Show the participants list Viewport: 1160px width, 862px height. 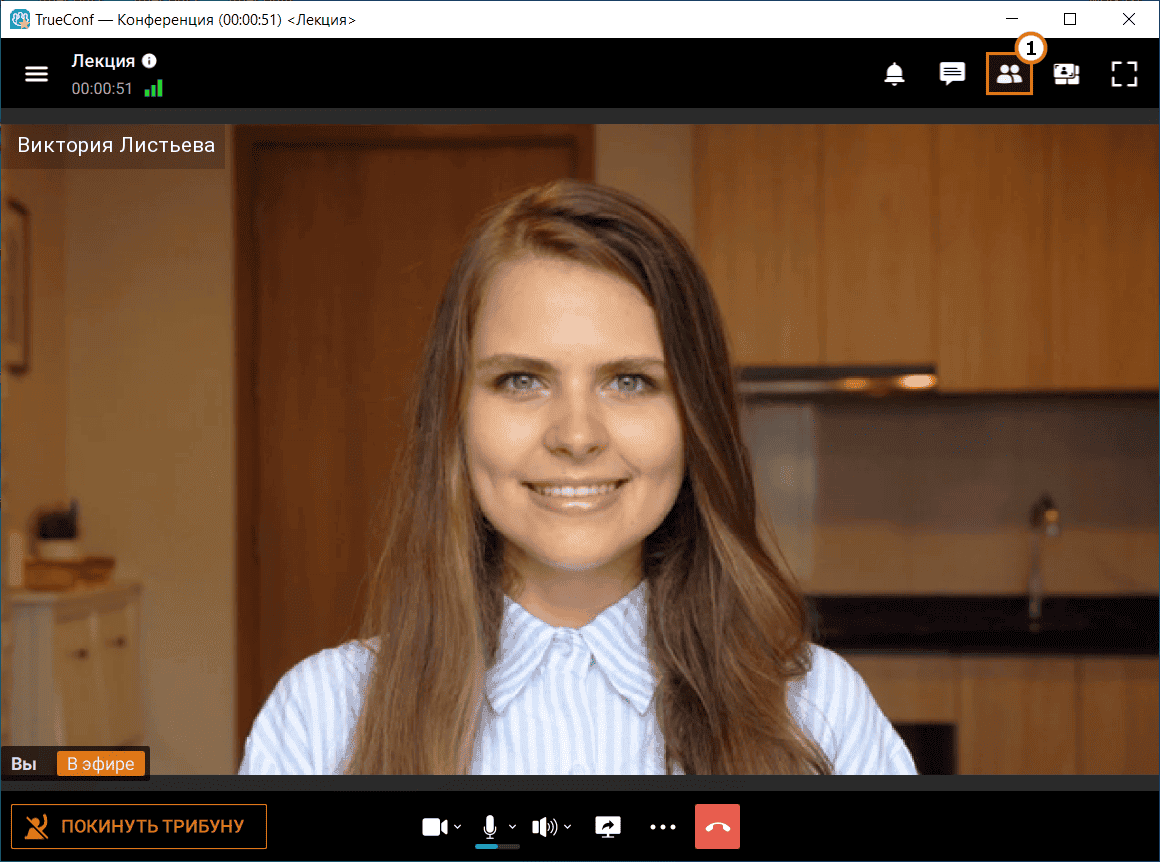click(1009, 74)
